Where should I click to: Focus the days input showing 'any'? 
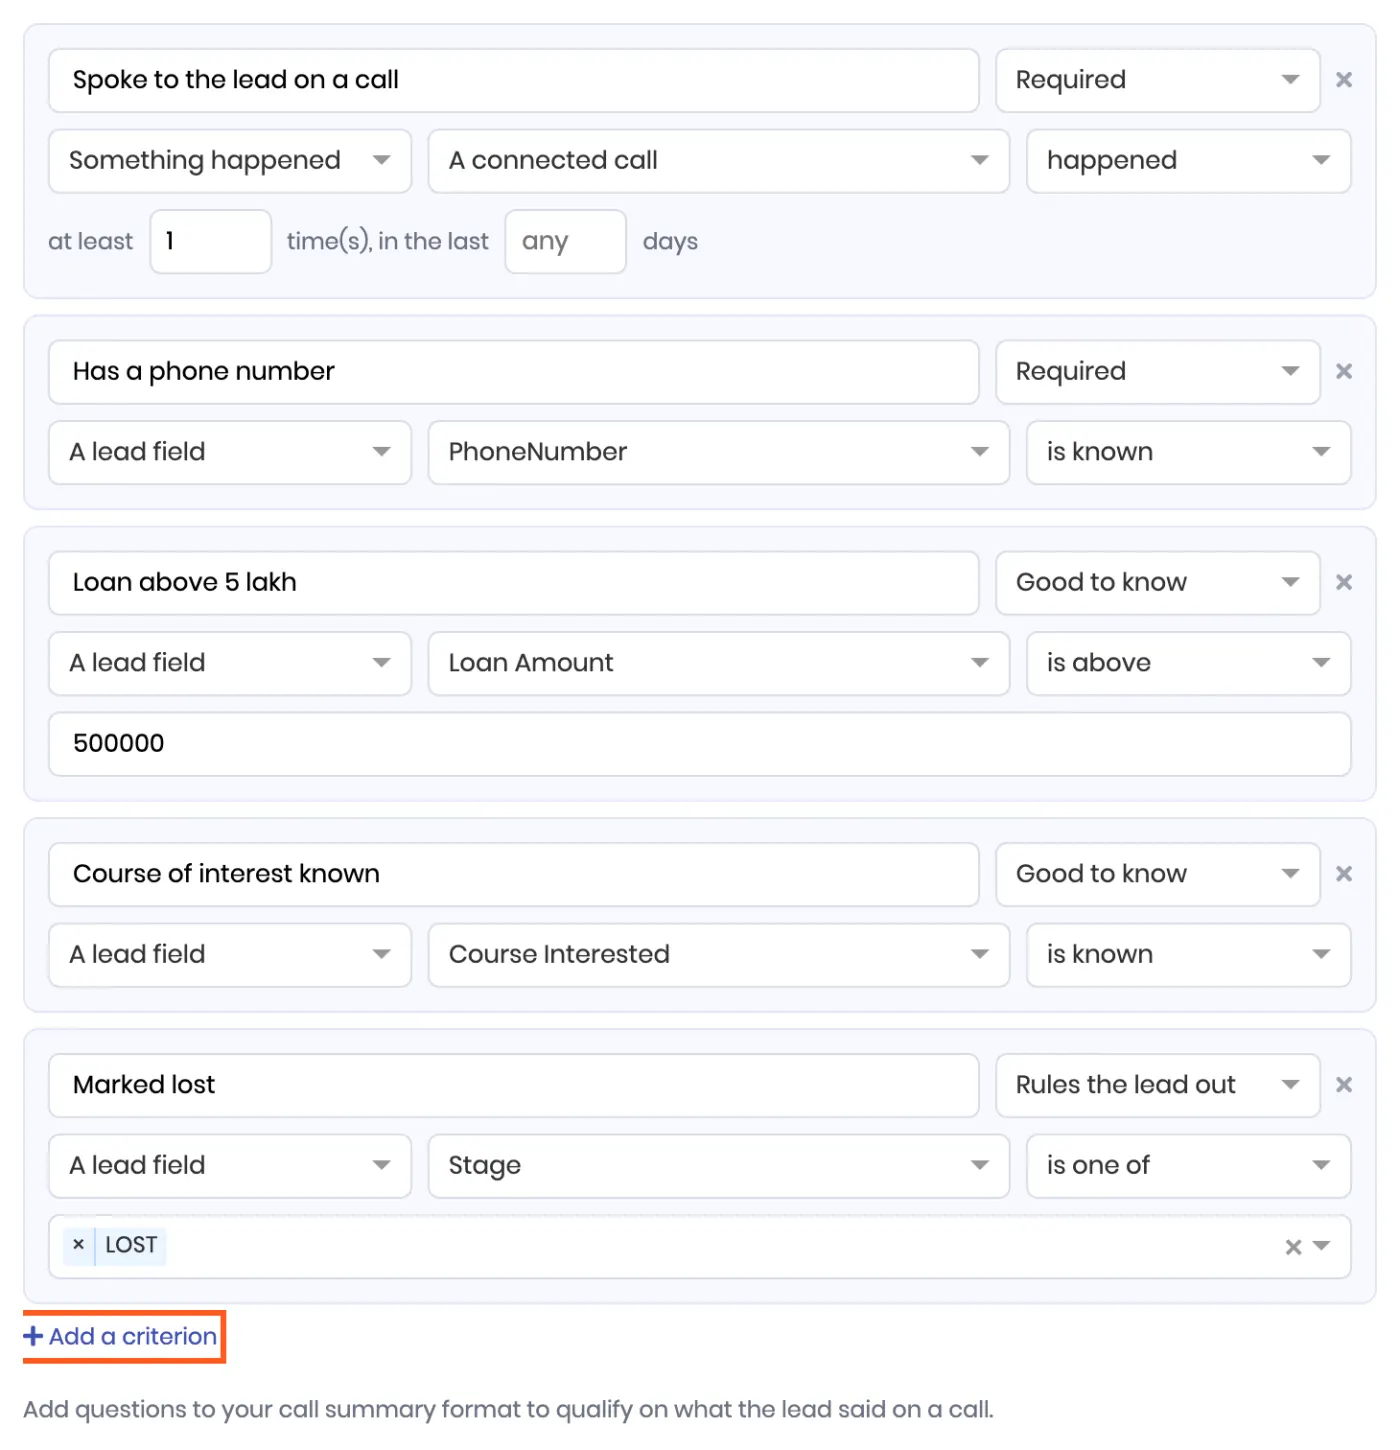[x=566, y=241]
